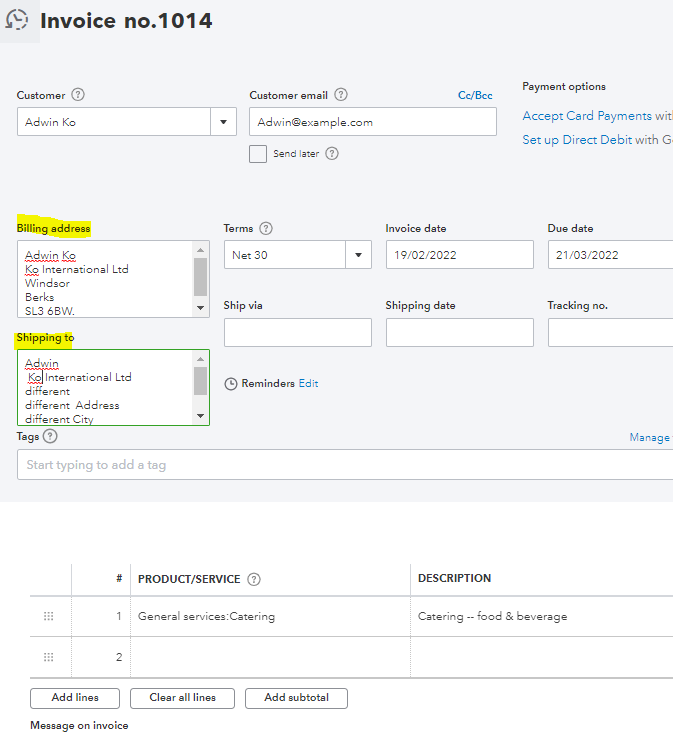Enable the Send later checkbox
Viewport: 673px width, 738px height.
(258, 154)
